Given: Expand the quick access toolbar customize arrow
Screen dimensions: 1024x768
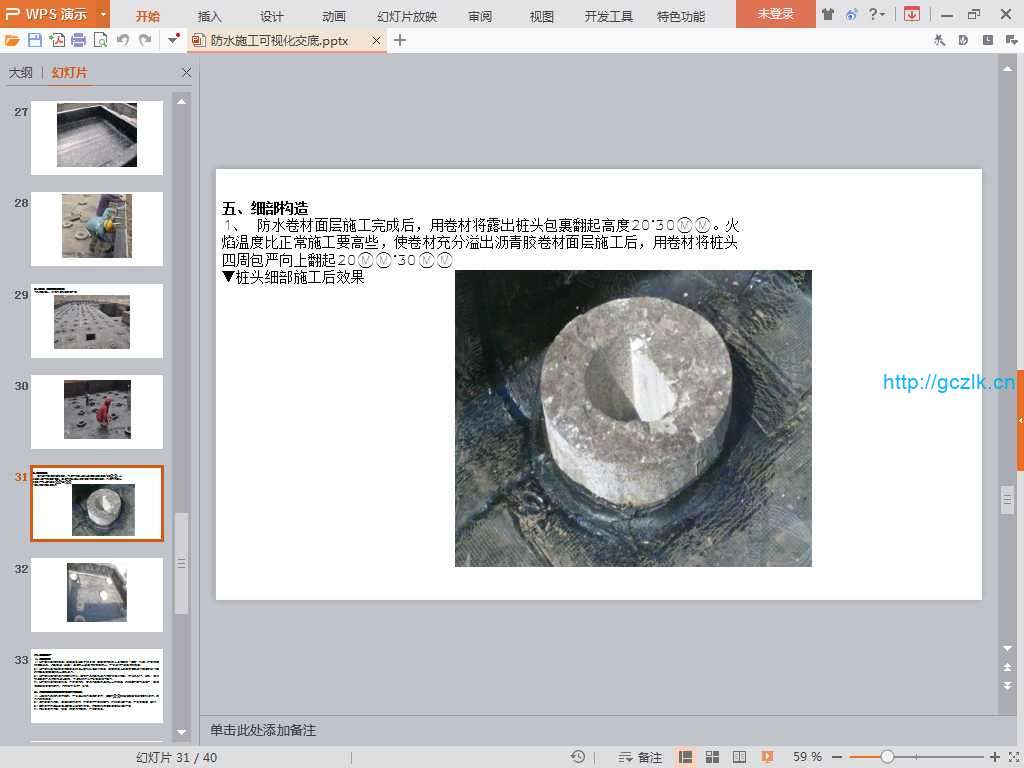Looking at the screenshot, I should 174,38.
